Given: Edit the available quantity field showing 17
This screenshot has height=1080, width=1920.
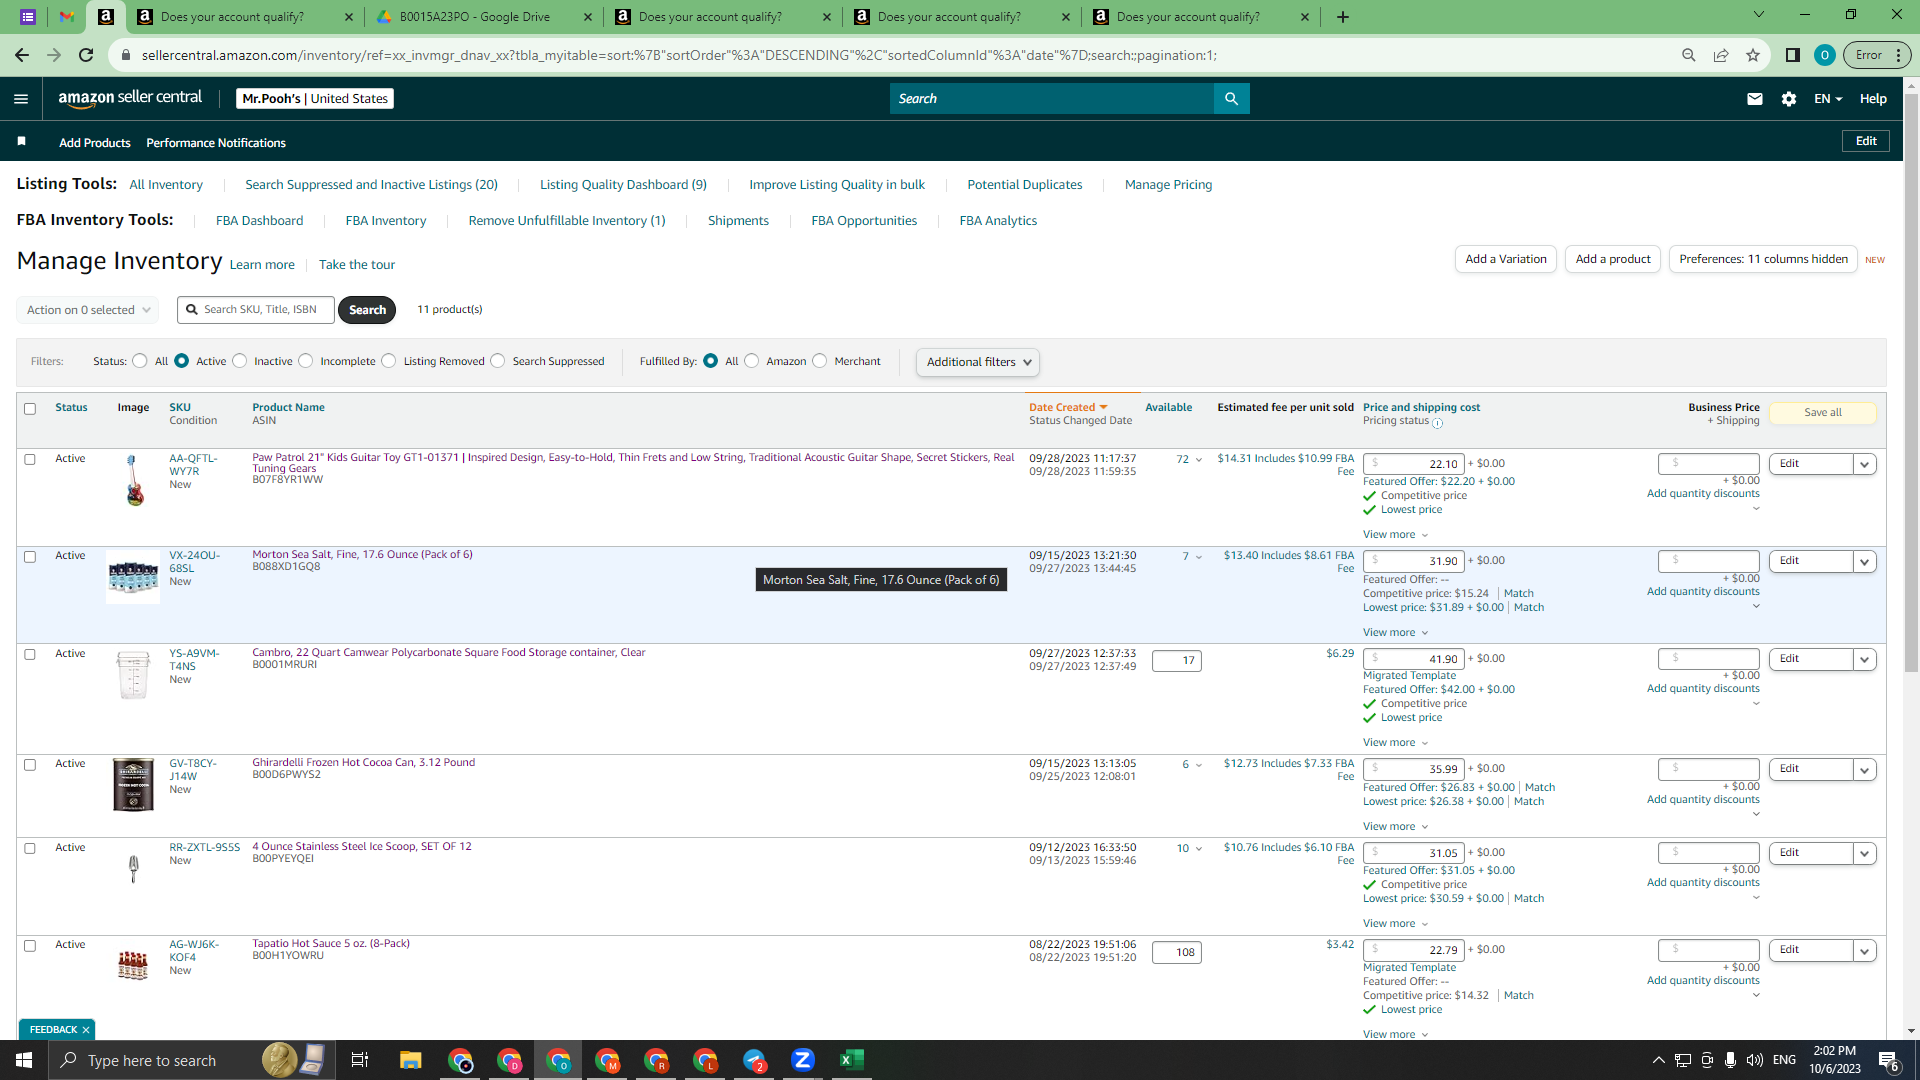Looking at the screenshot, I should [1177, 660].
